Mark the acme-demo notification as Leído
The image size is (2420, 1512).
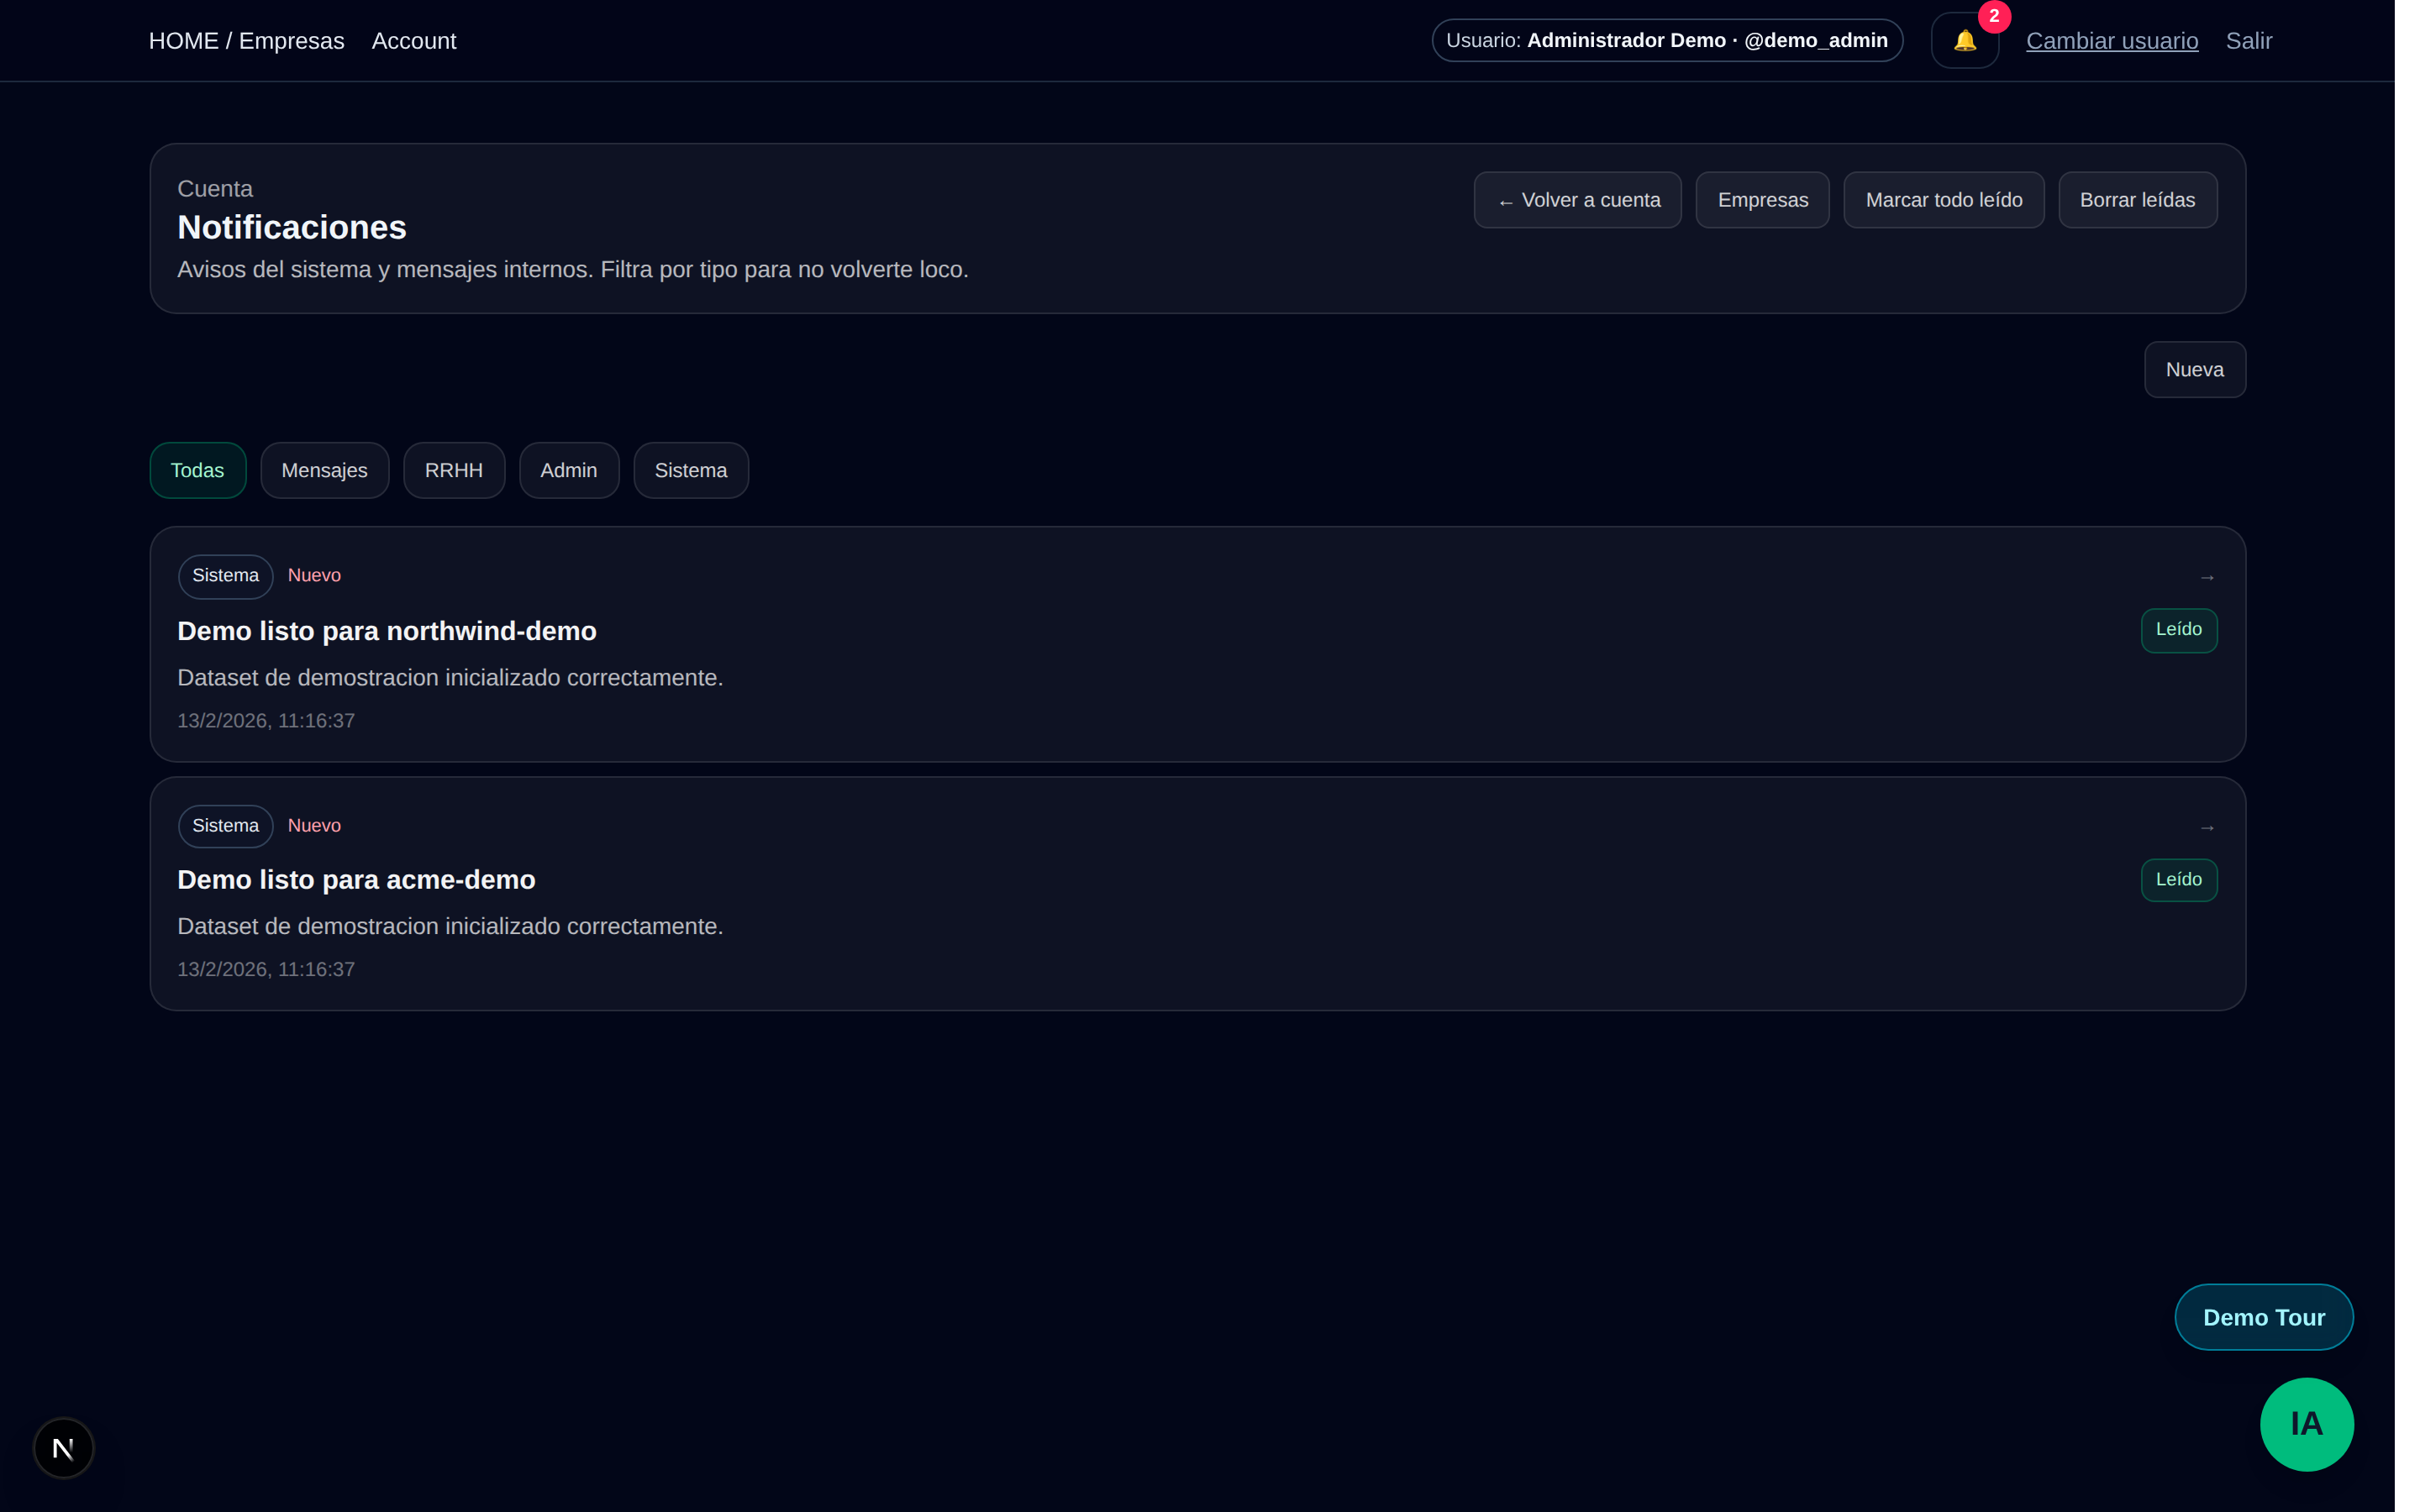(2179, 880)
